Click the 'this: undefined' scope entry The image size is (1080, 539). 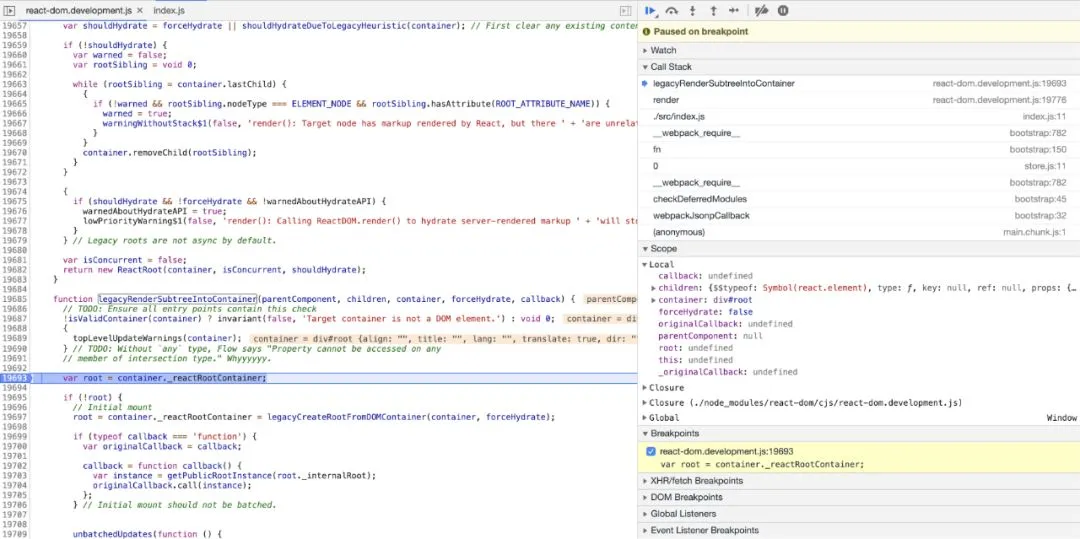point(695,360)
